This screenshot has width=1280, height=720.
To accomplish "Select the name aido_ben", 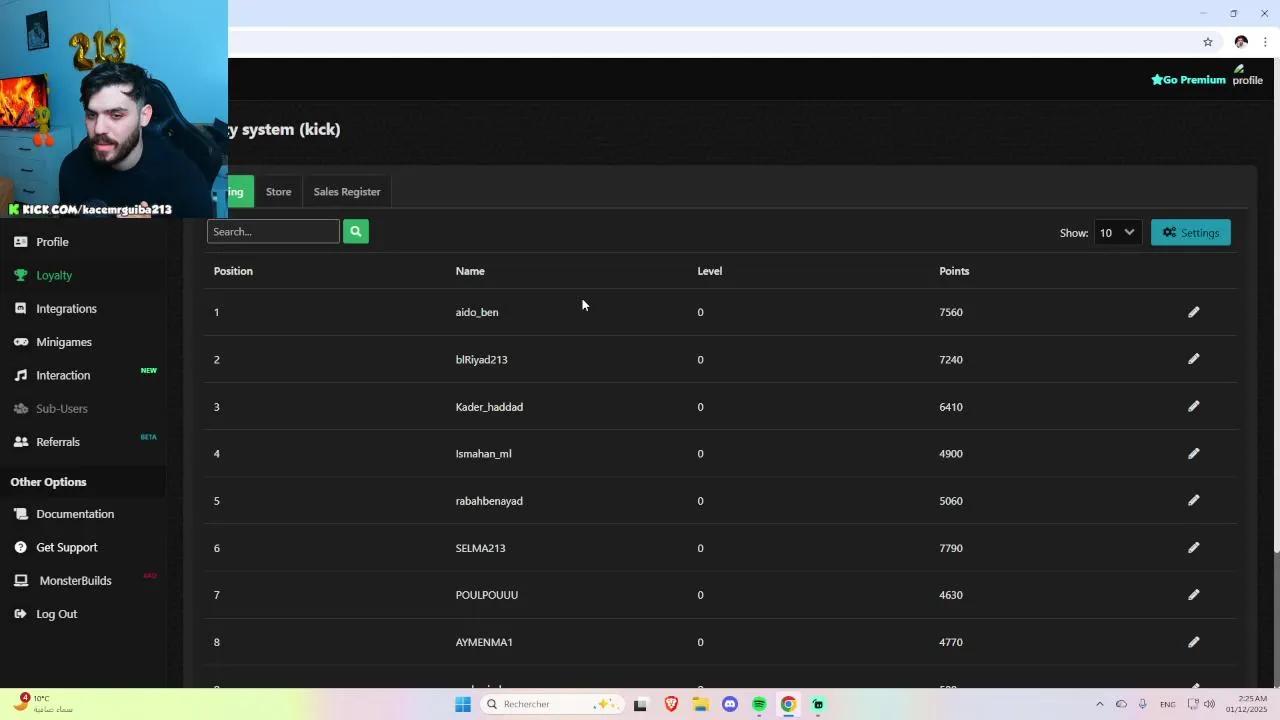I will (x=477, y=312).
